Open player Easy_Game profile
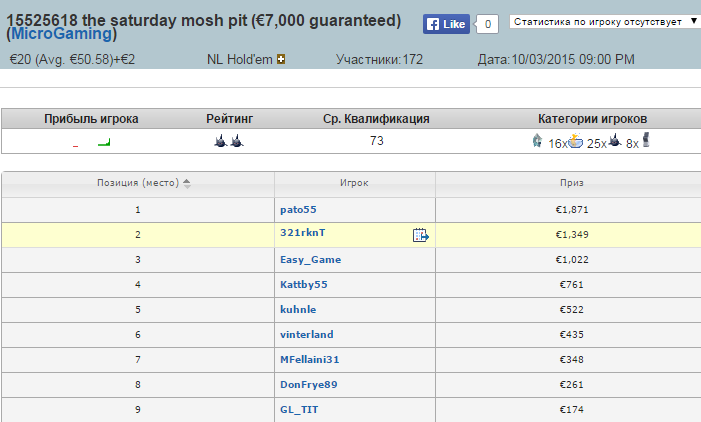Viewport: 701px width, 422px height. point(310,260)
